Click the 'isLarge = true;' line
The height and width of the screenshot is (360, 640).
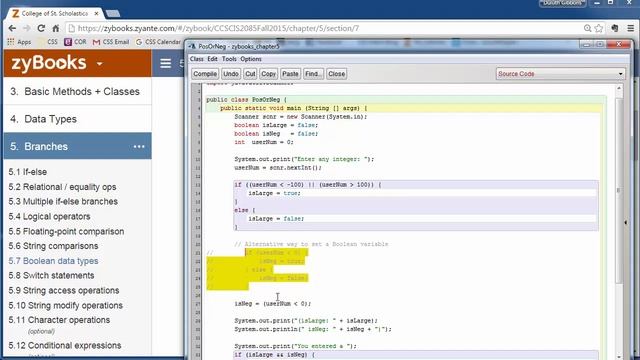point(274,193)
